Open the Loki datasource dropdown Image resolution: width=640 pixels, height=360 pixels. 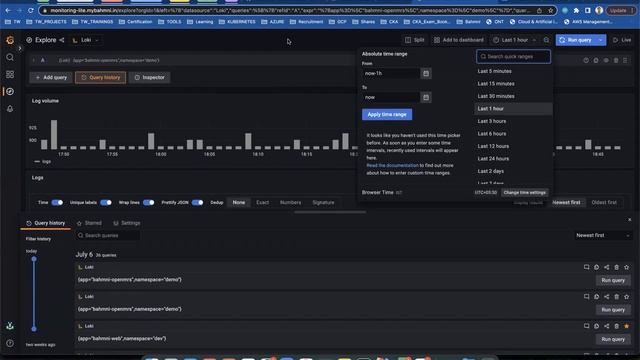coord(86,40)
